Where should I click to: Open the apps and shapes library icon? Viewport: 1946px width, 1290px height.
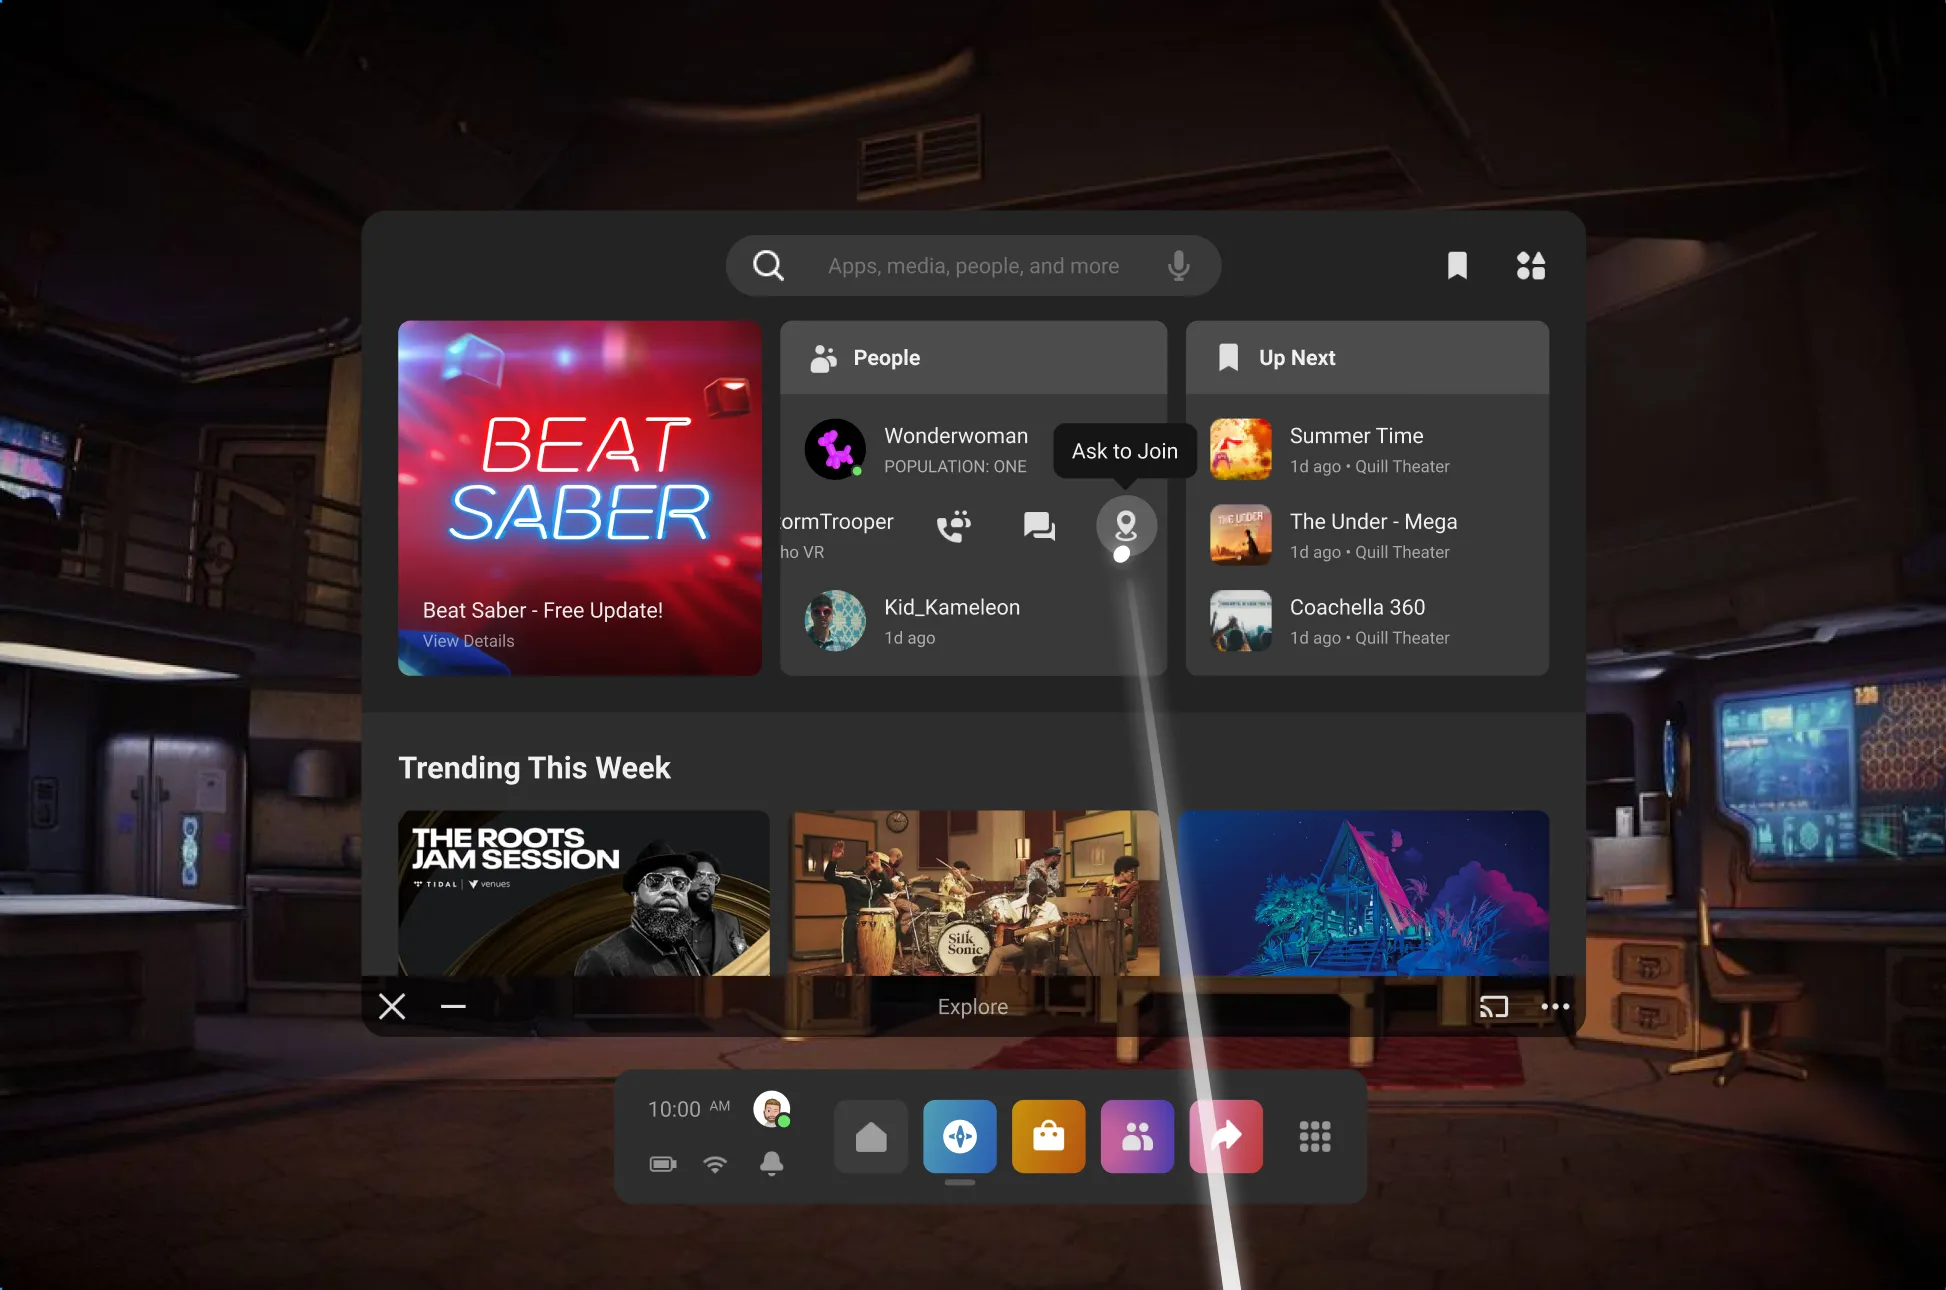[1530, 265]
